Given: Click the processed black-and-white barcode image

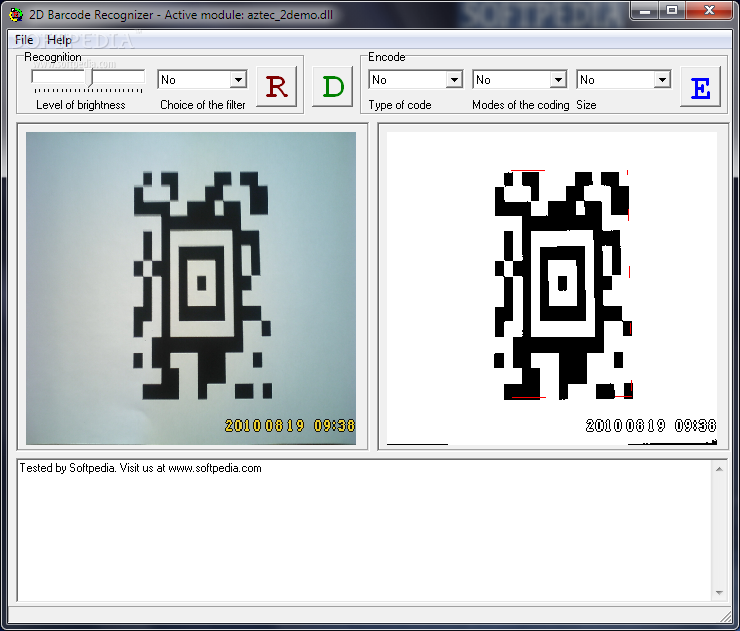Looking at the screenshot, I should point(552,288).
